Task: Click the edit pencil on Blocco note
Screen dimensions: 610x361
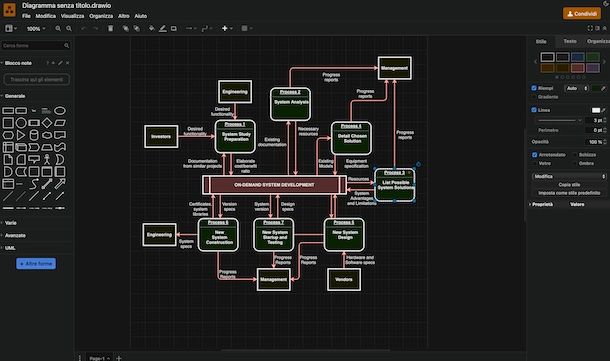Action: [x=60, y=63]
